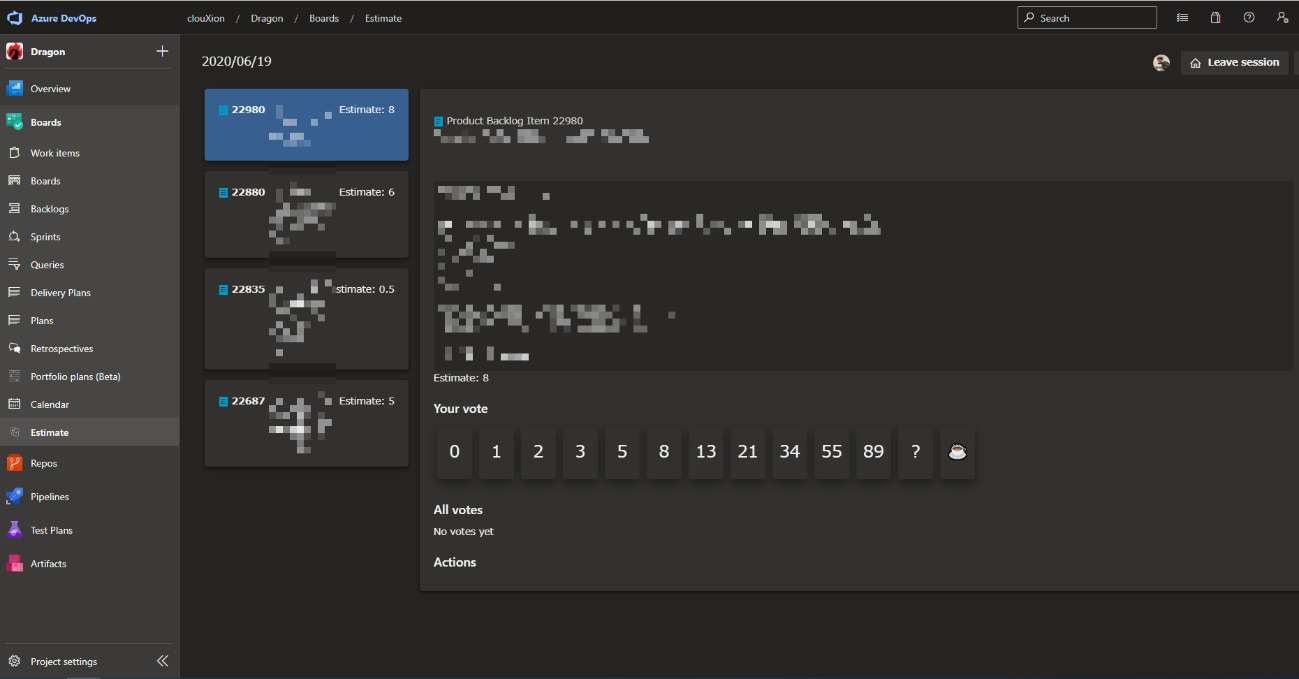Click the Dragon project avatar icon

[x=15, y=52]
